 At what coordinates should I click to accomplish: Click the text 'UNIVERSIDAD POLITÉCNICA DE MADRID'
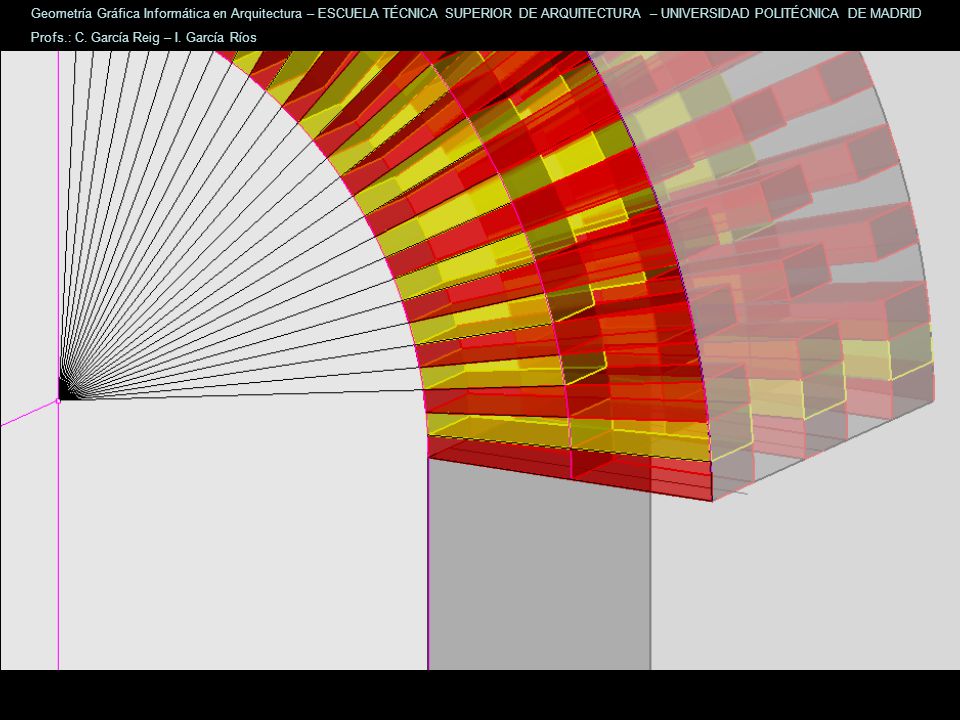(791, 13)
